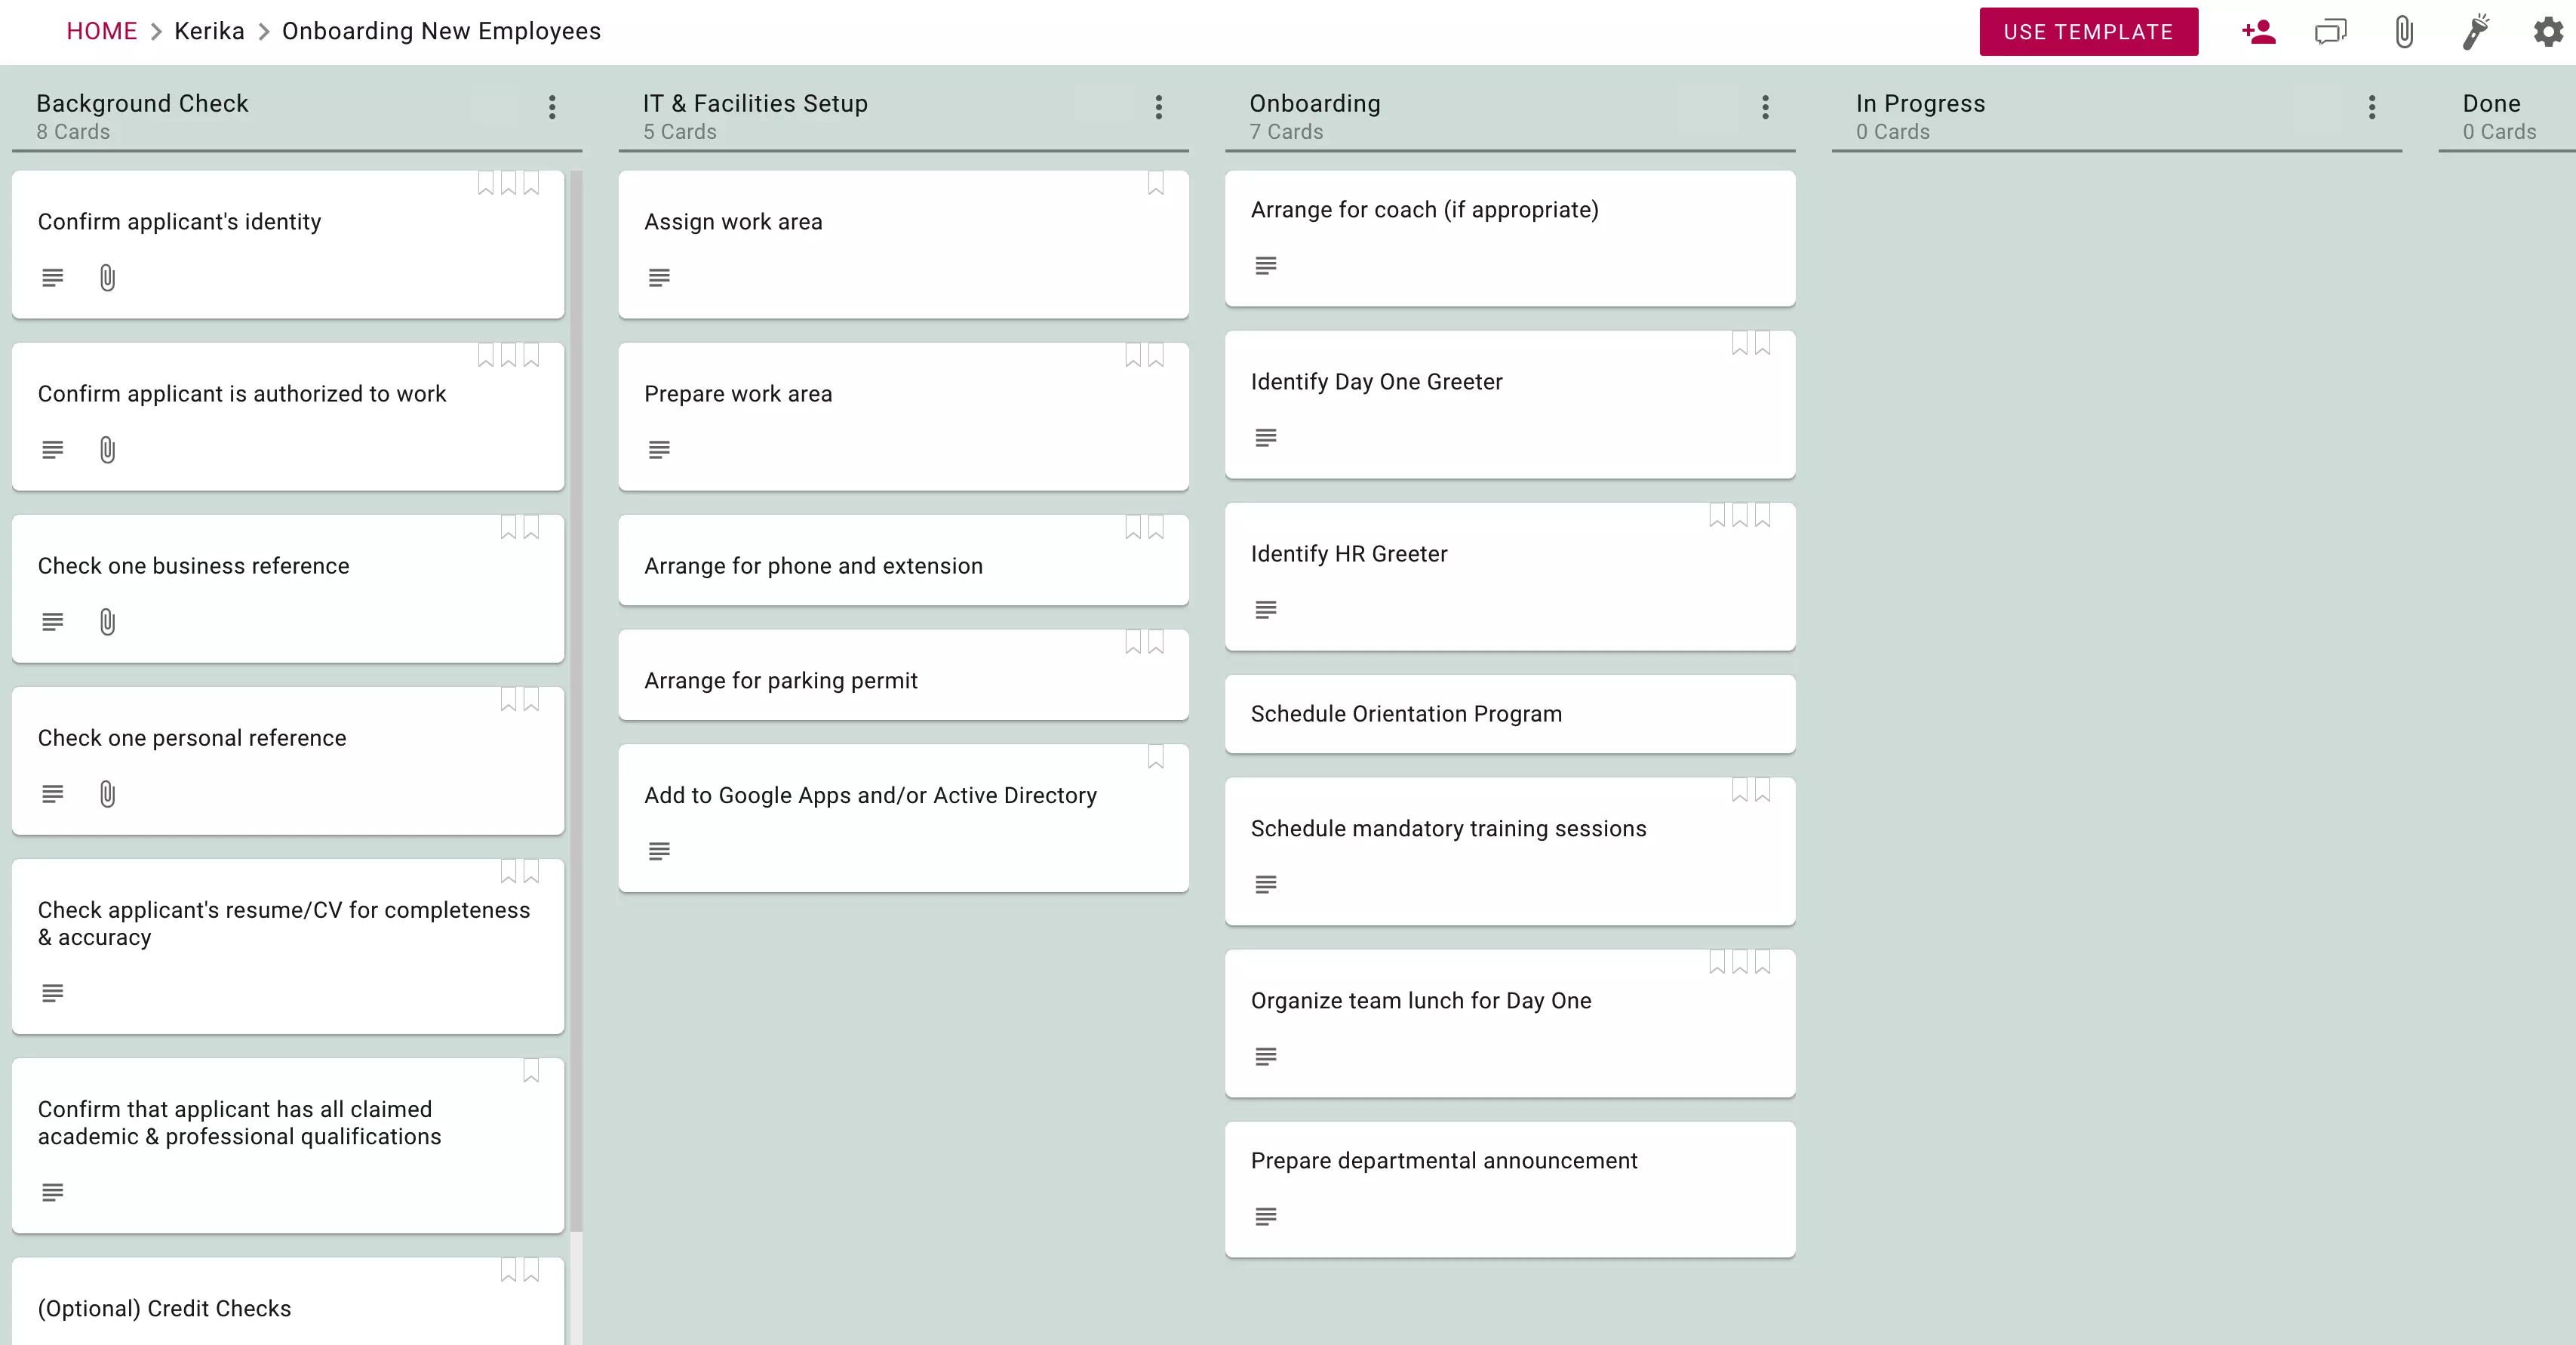Viewport: 2576px width, 1345px height.
Task: Click details icon on Check one personal reference
Action: [x=53, y=793]
